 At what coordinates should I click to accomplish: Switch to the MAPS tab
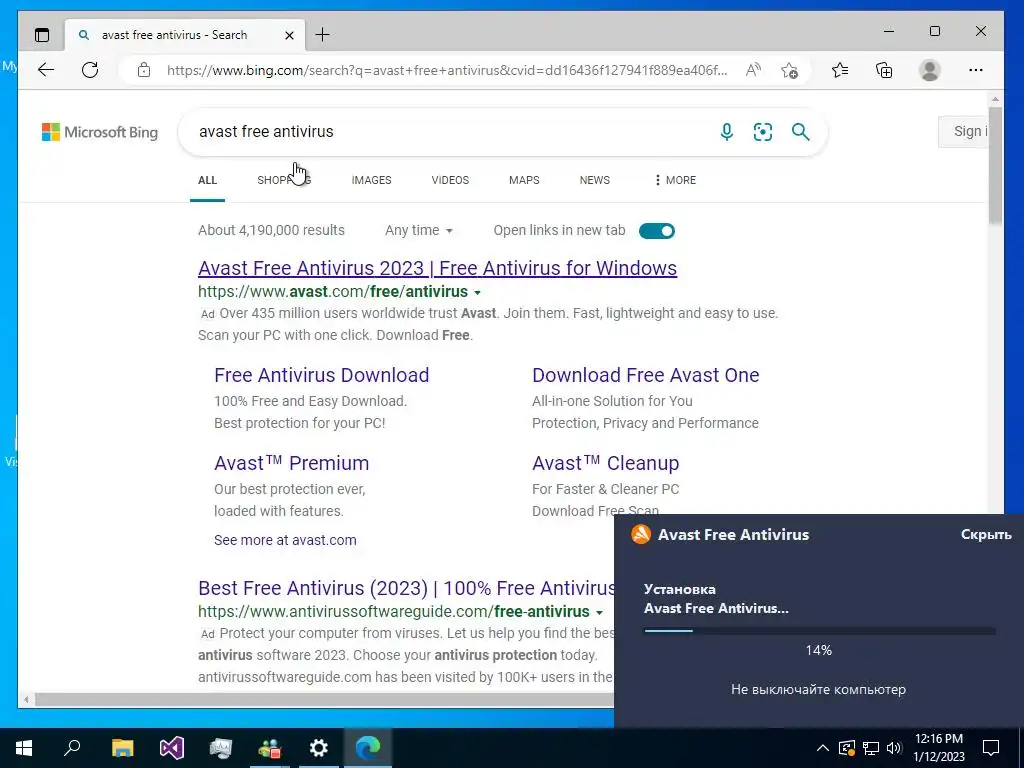pyautogui.click(x=524, y=180)
